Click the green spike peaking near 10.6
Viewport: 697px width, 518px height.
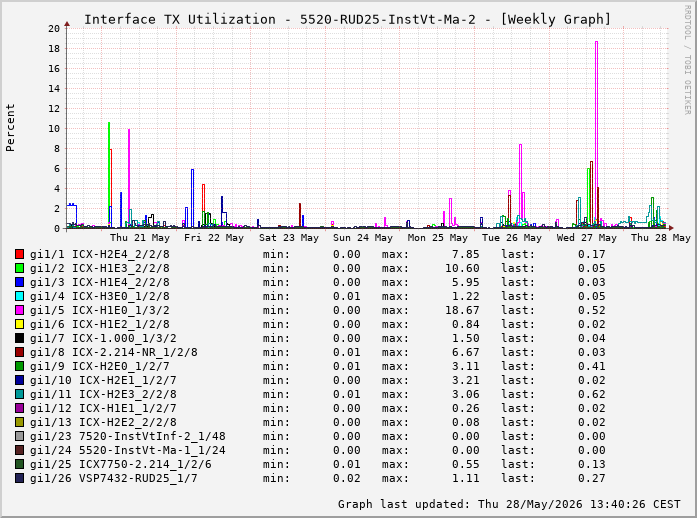click(109, 123)
